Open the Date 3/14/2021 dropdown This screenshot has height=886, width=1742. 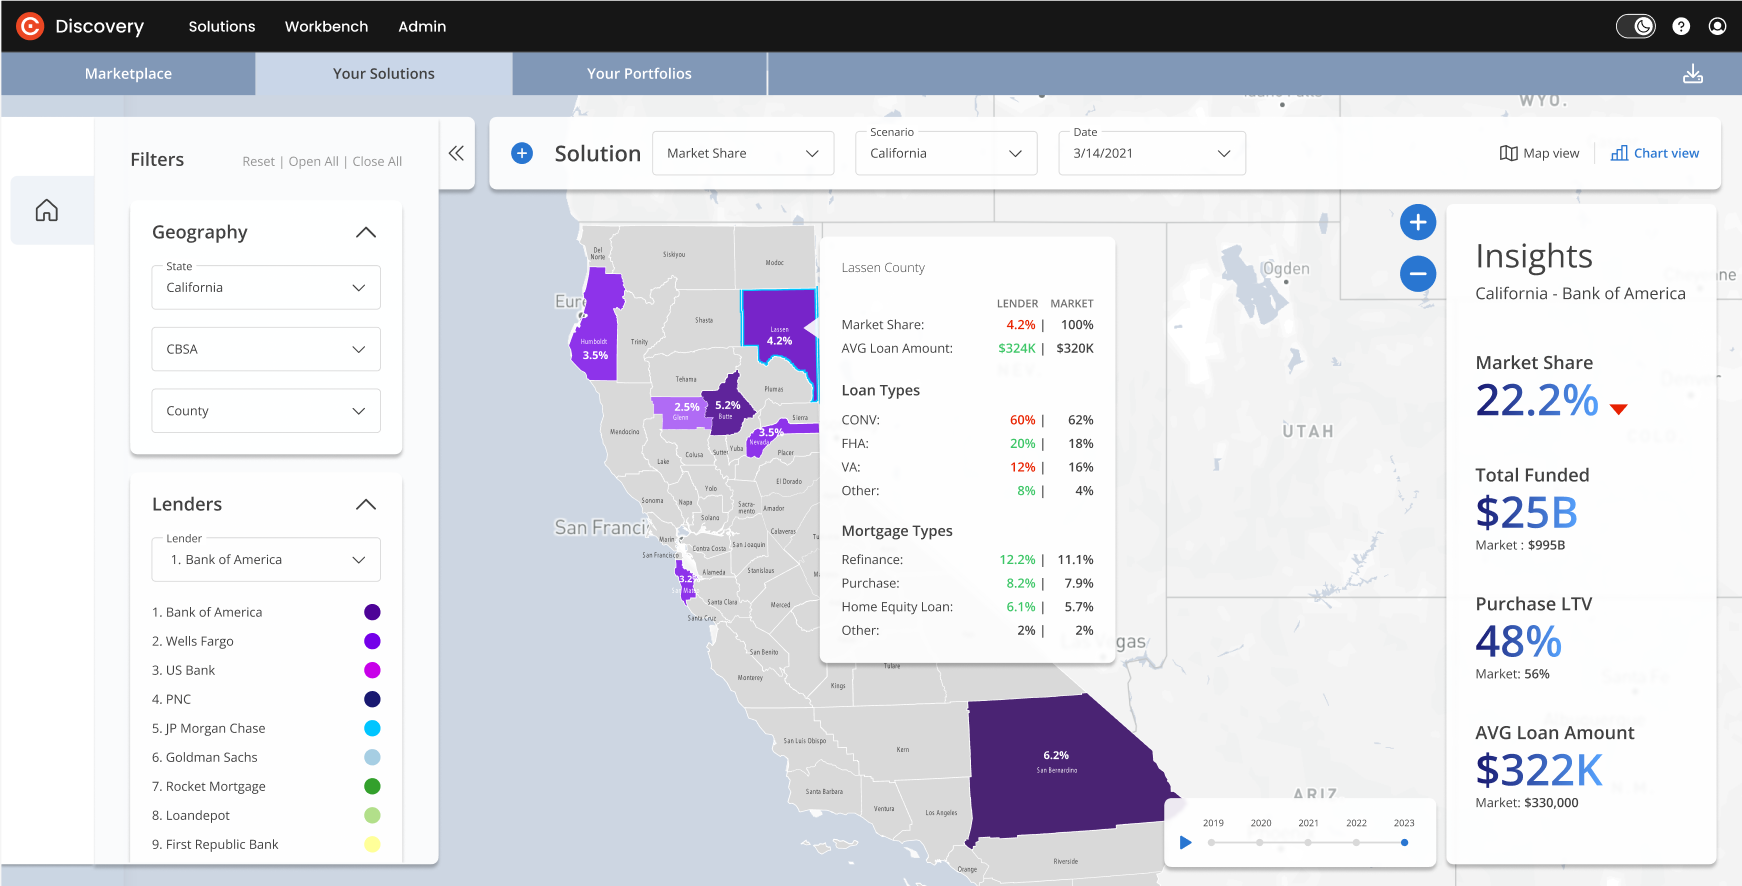pos(1152,153)
